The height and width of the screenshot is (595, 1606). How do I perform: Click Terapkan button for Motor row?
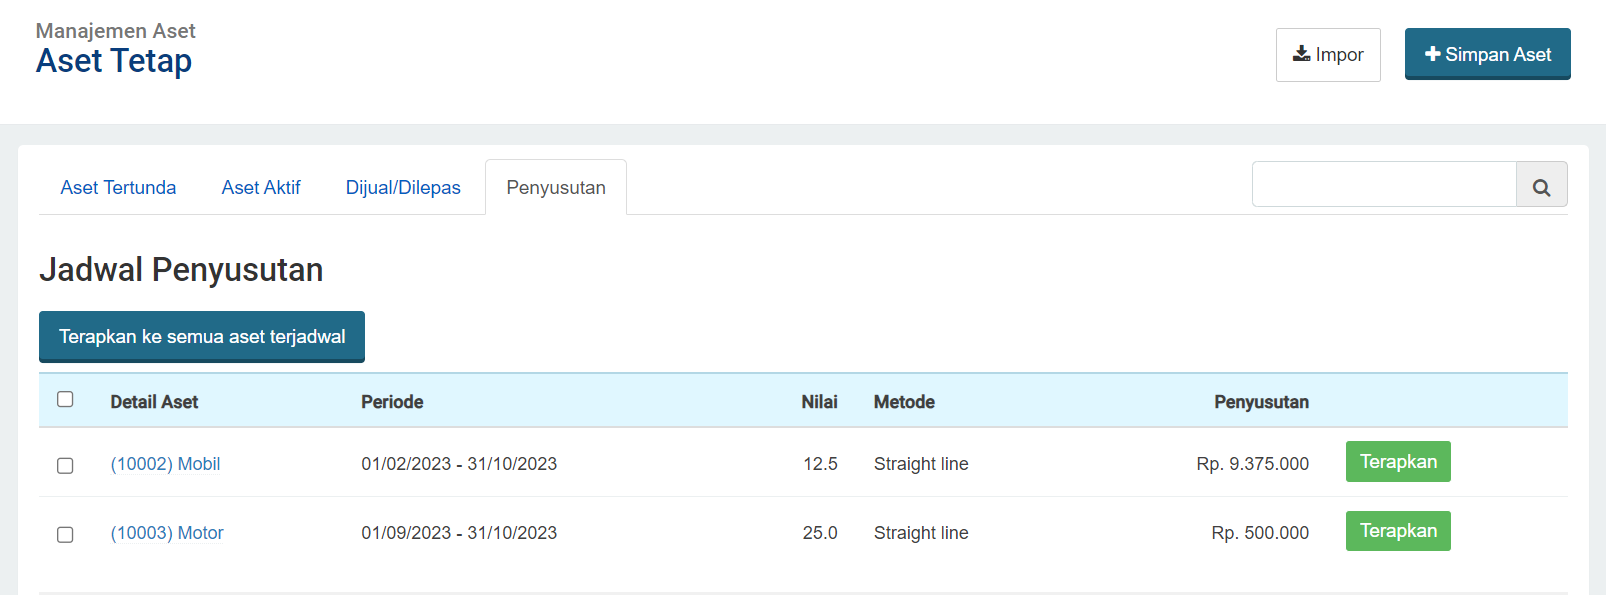pos(1398,531)
